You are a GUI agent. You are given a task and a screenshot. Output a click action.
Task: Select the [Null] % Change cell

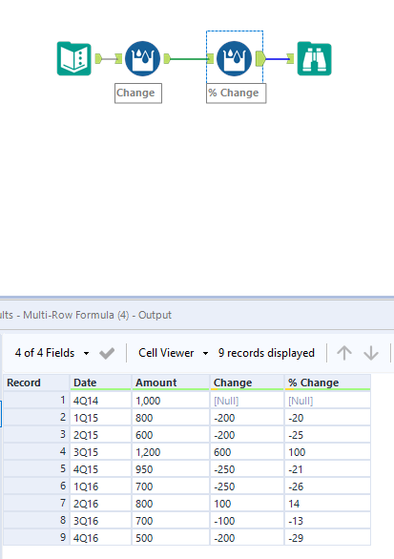pyautogui.click(x=327, y=400)
